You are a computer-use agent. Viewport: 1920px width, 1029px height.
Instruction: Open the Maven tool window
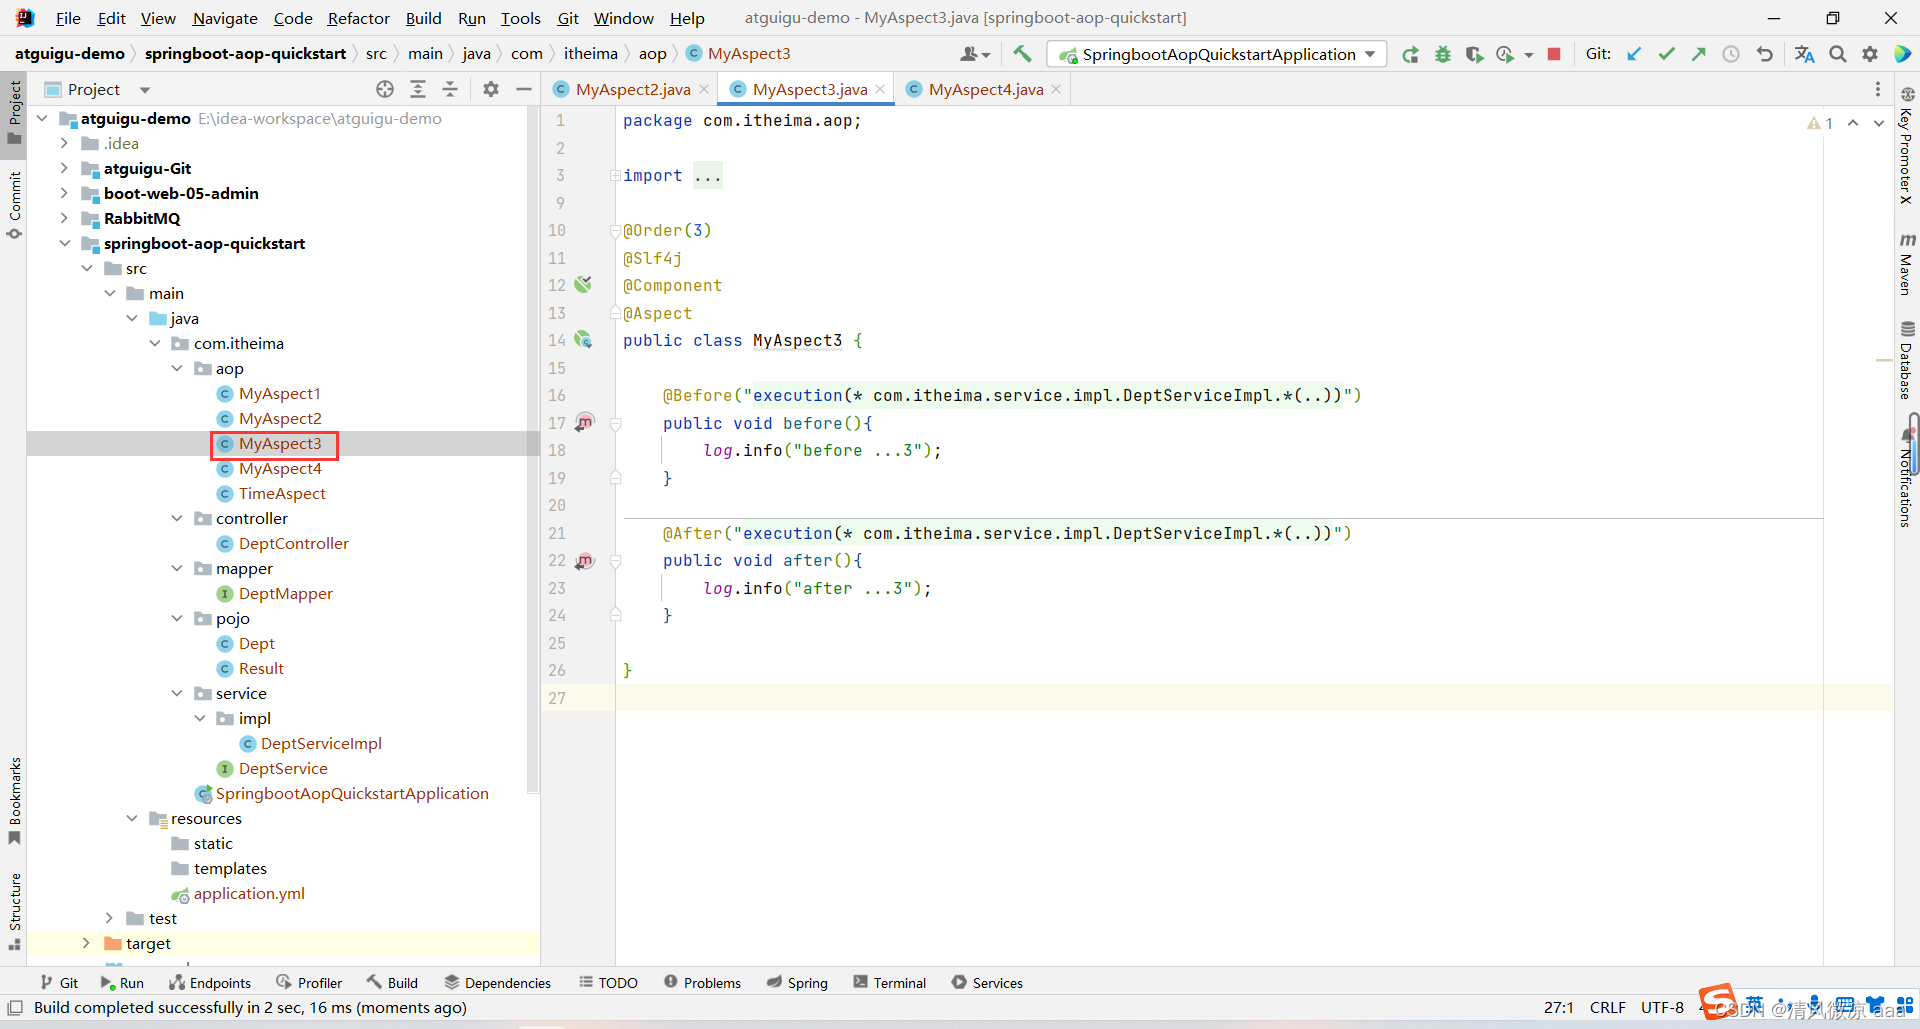(x=1907, y=264)
